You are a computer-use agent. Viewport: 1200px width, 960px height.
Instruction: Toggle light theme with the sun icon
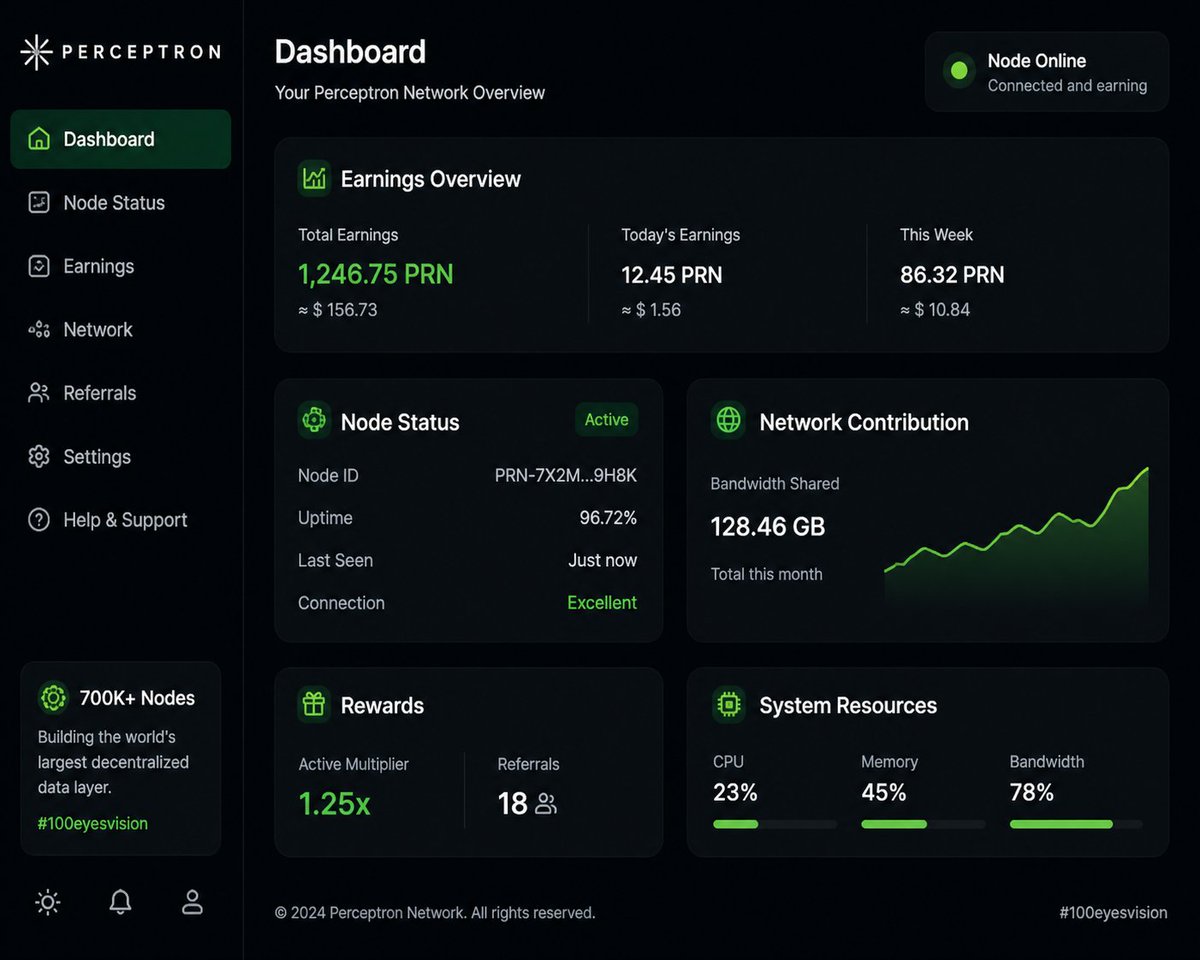(48, 902)
